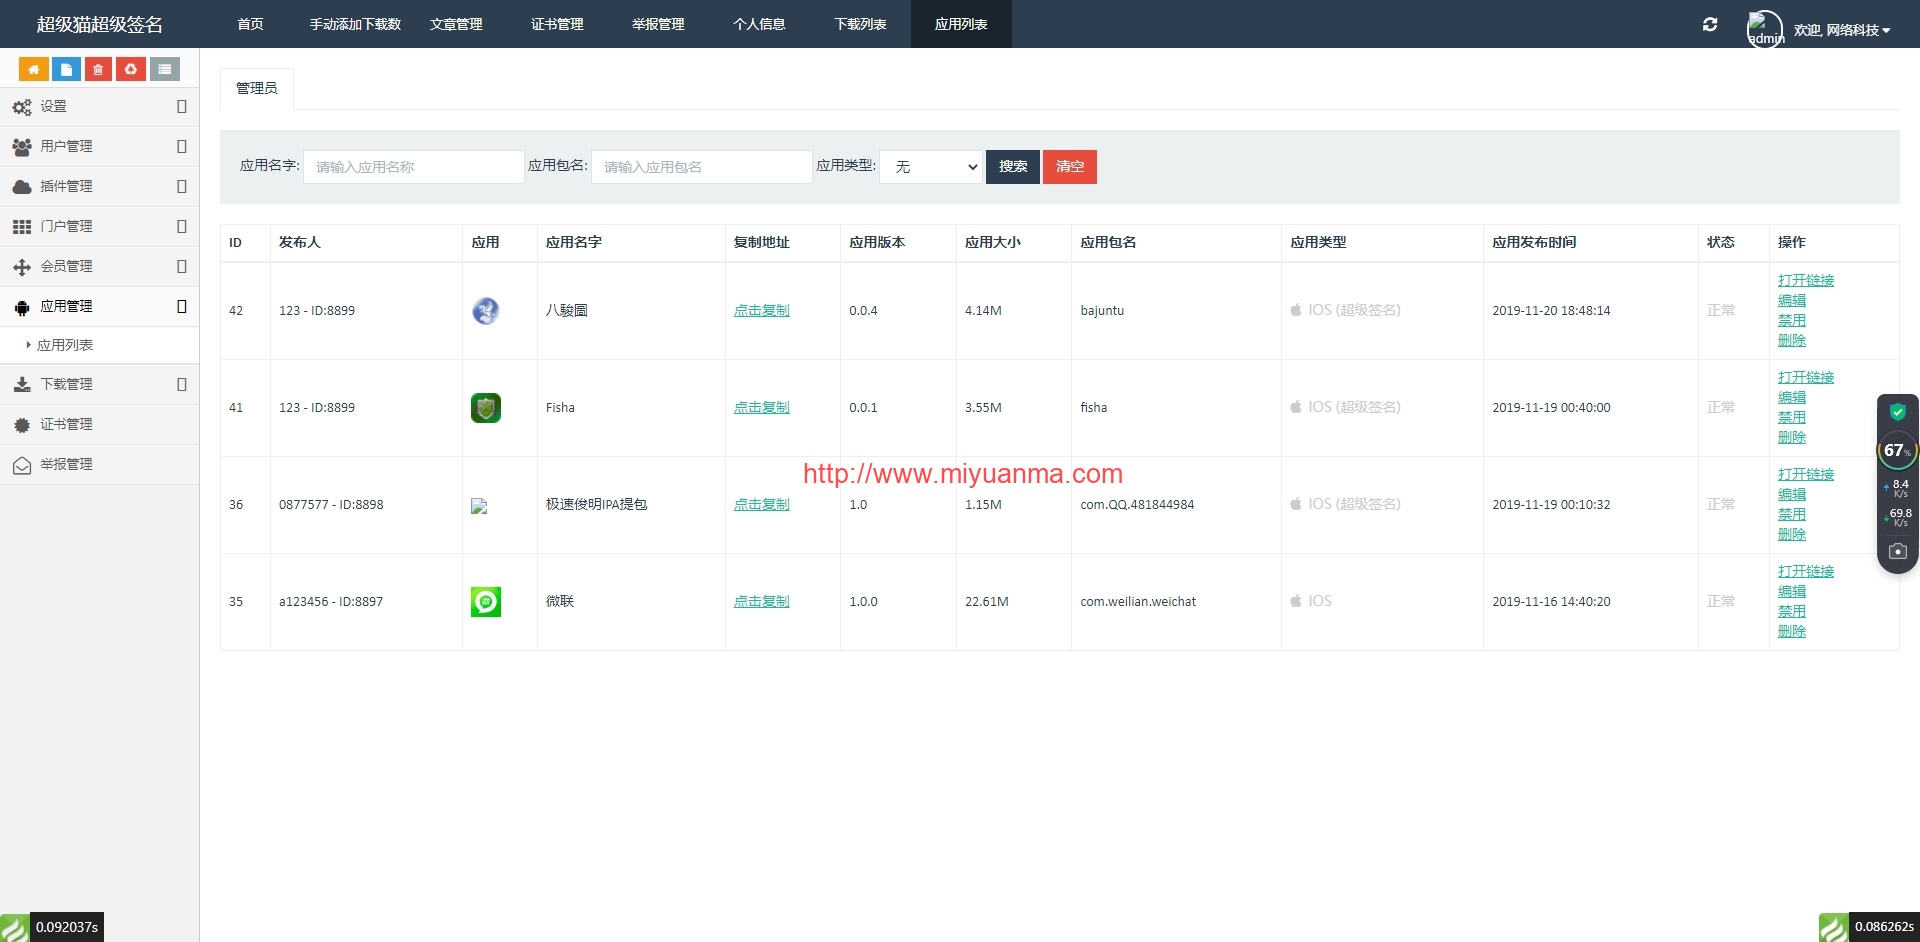The width and height of the screenshot is (1920, 942).
Task: Click the broken image icon for 极速俊明IPA提包
Action: 479,506
